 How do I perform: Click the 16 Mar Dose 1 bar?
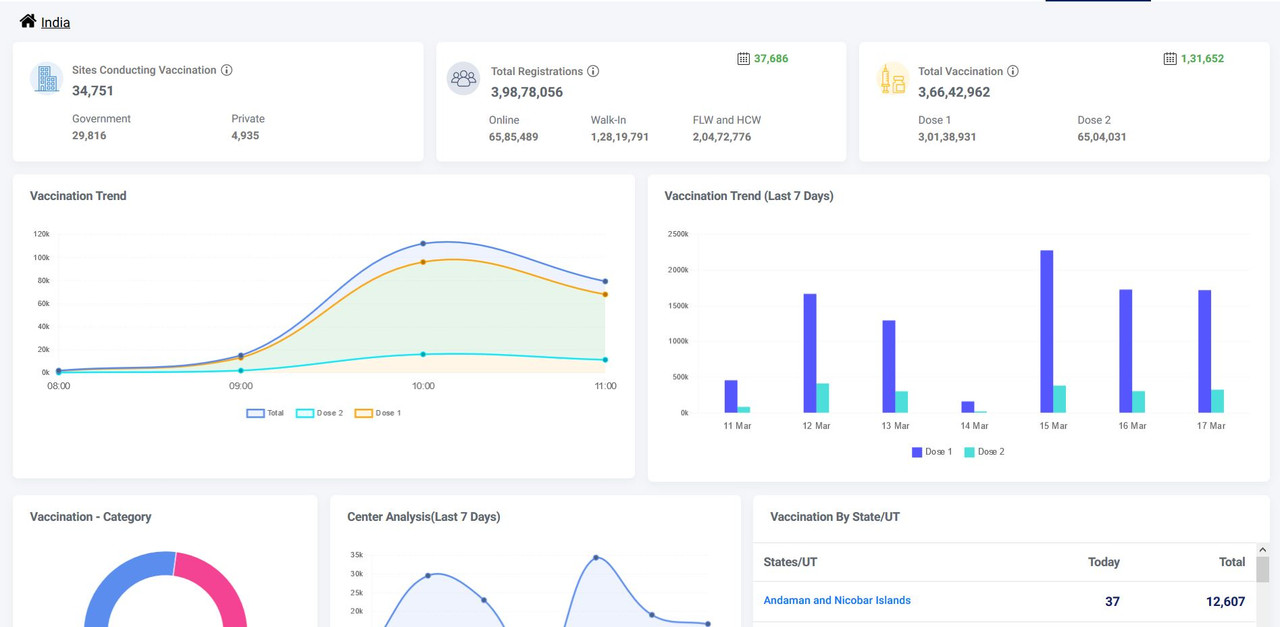(x=1125, y=351)
